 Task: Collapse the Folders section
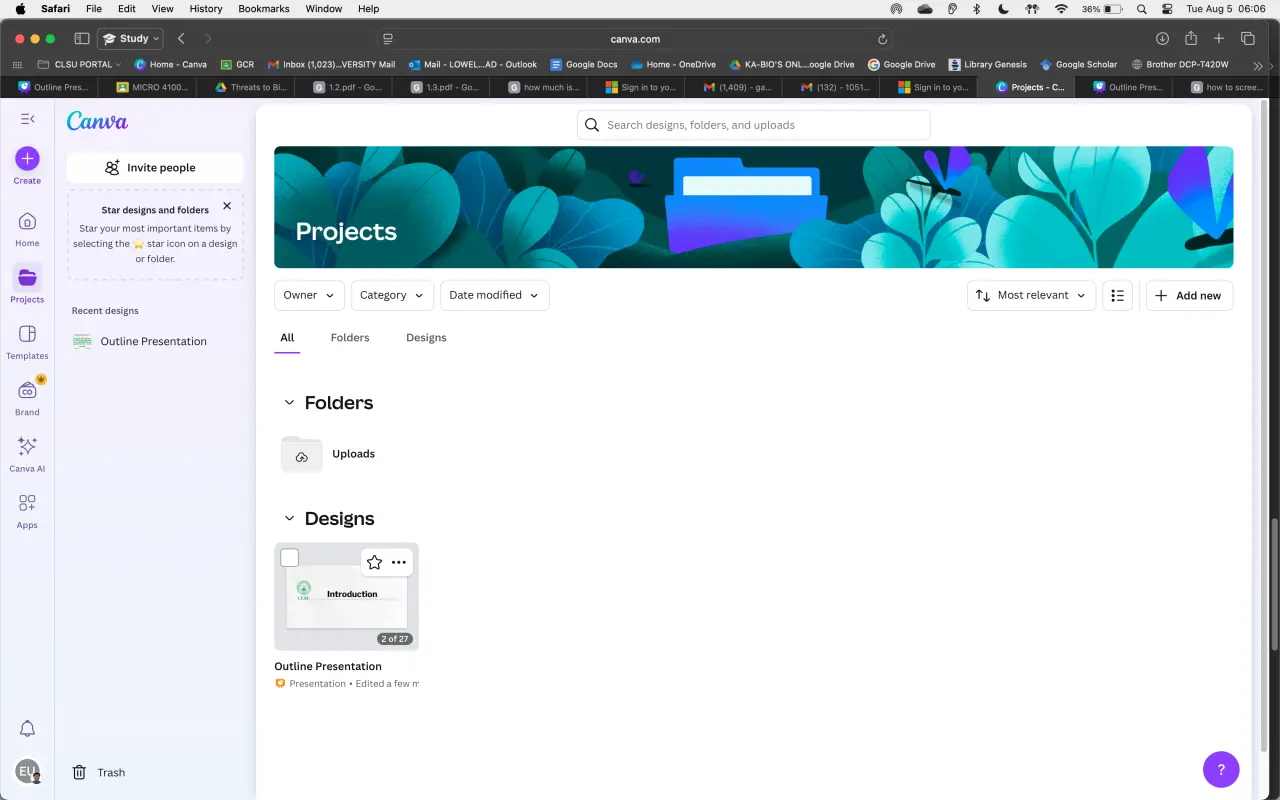pyautogui.click(x=289, y=403)
